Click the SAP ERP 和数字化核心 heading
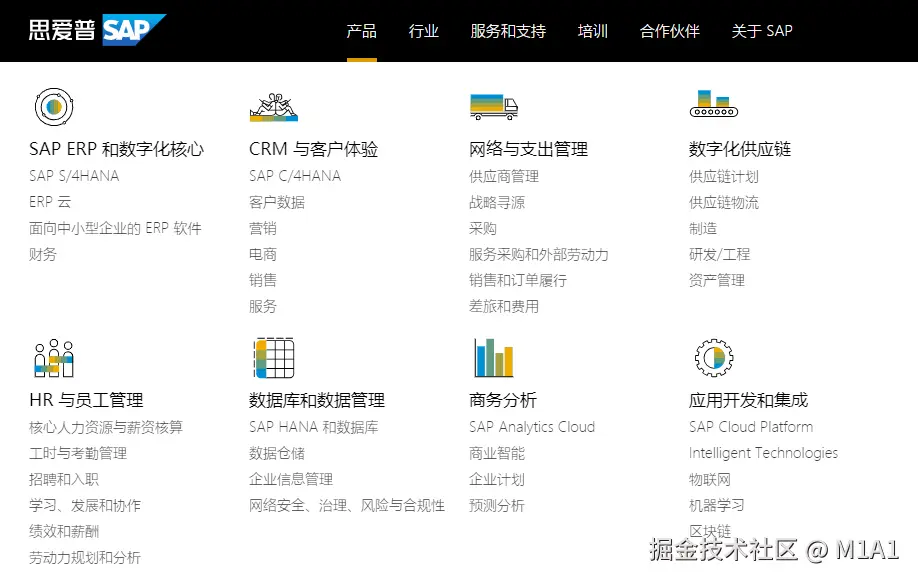 117,149
